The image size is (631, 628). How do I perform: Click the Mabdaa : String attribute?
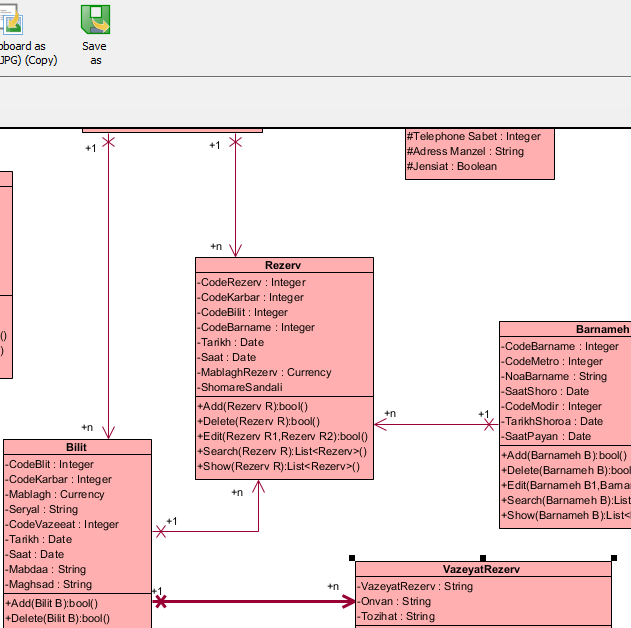(x=45, y=569)
